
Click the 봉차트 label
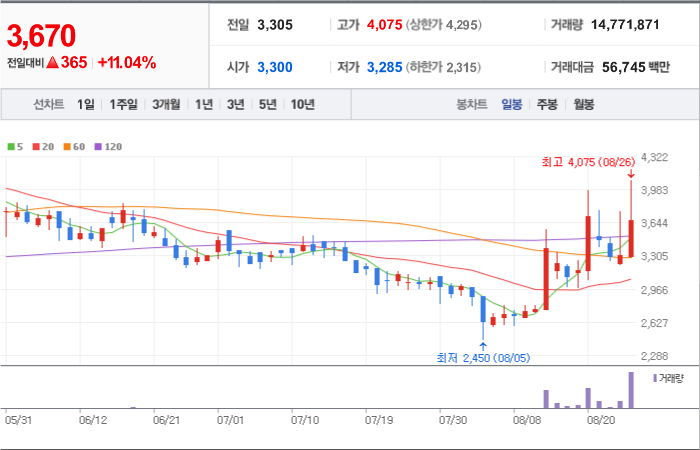coord(471,104)
